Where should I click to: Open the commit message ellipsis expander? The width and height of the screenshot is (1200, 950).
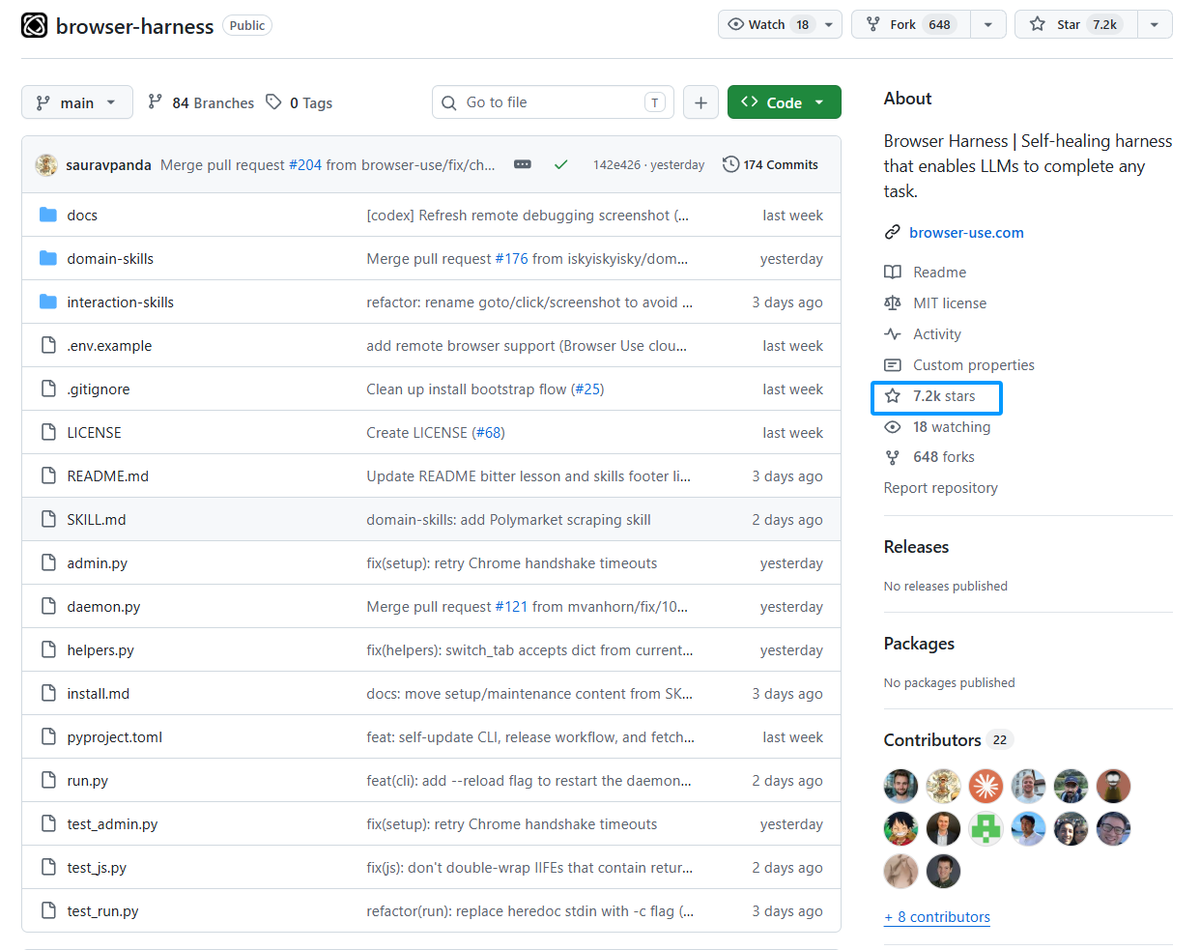[522, 165]
